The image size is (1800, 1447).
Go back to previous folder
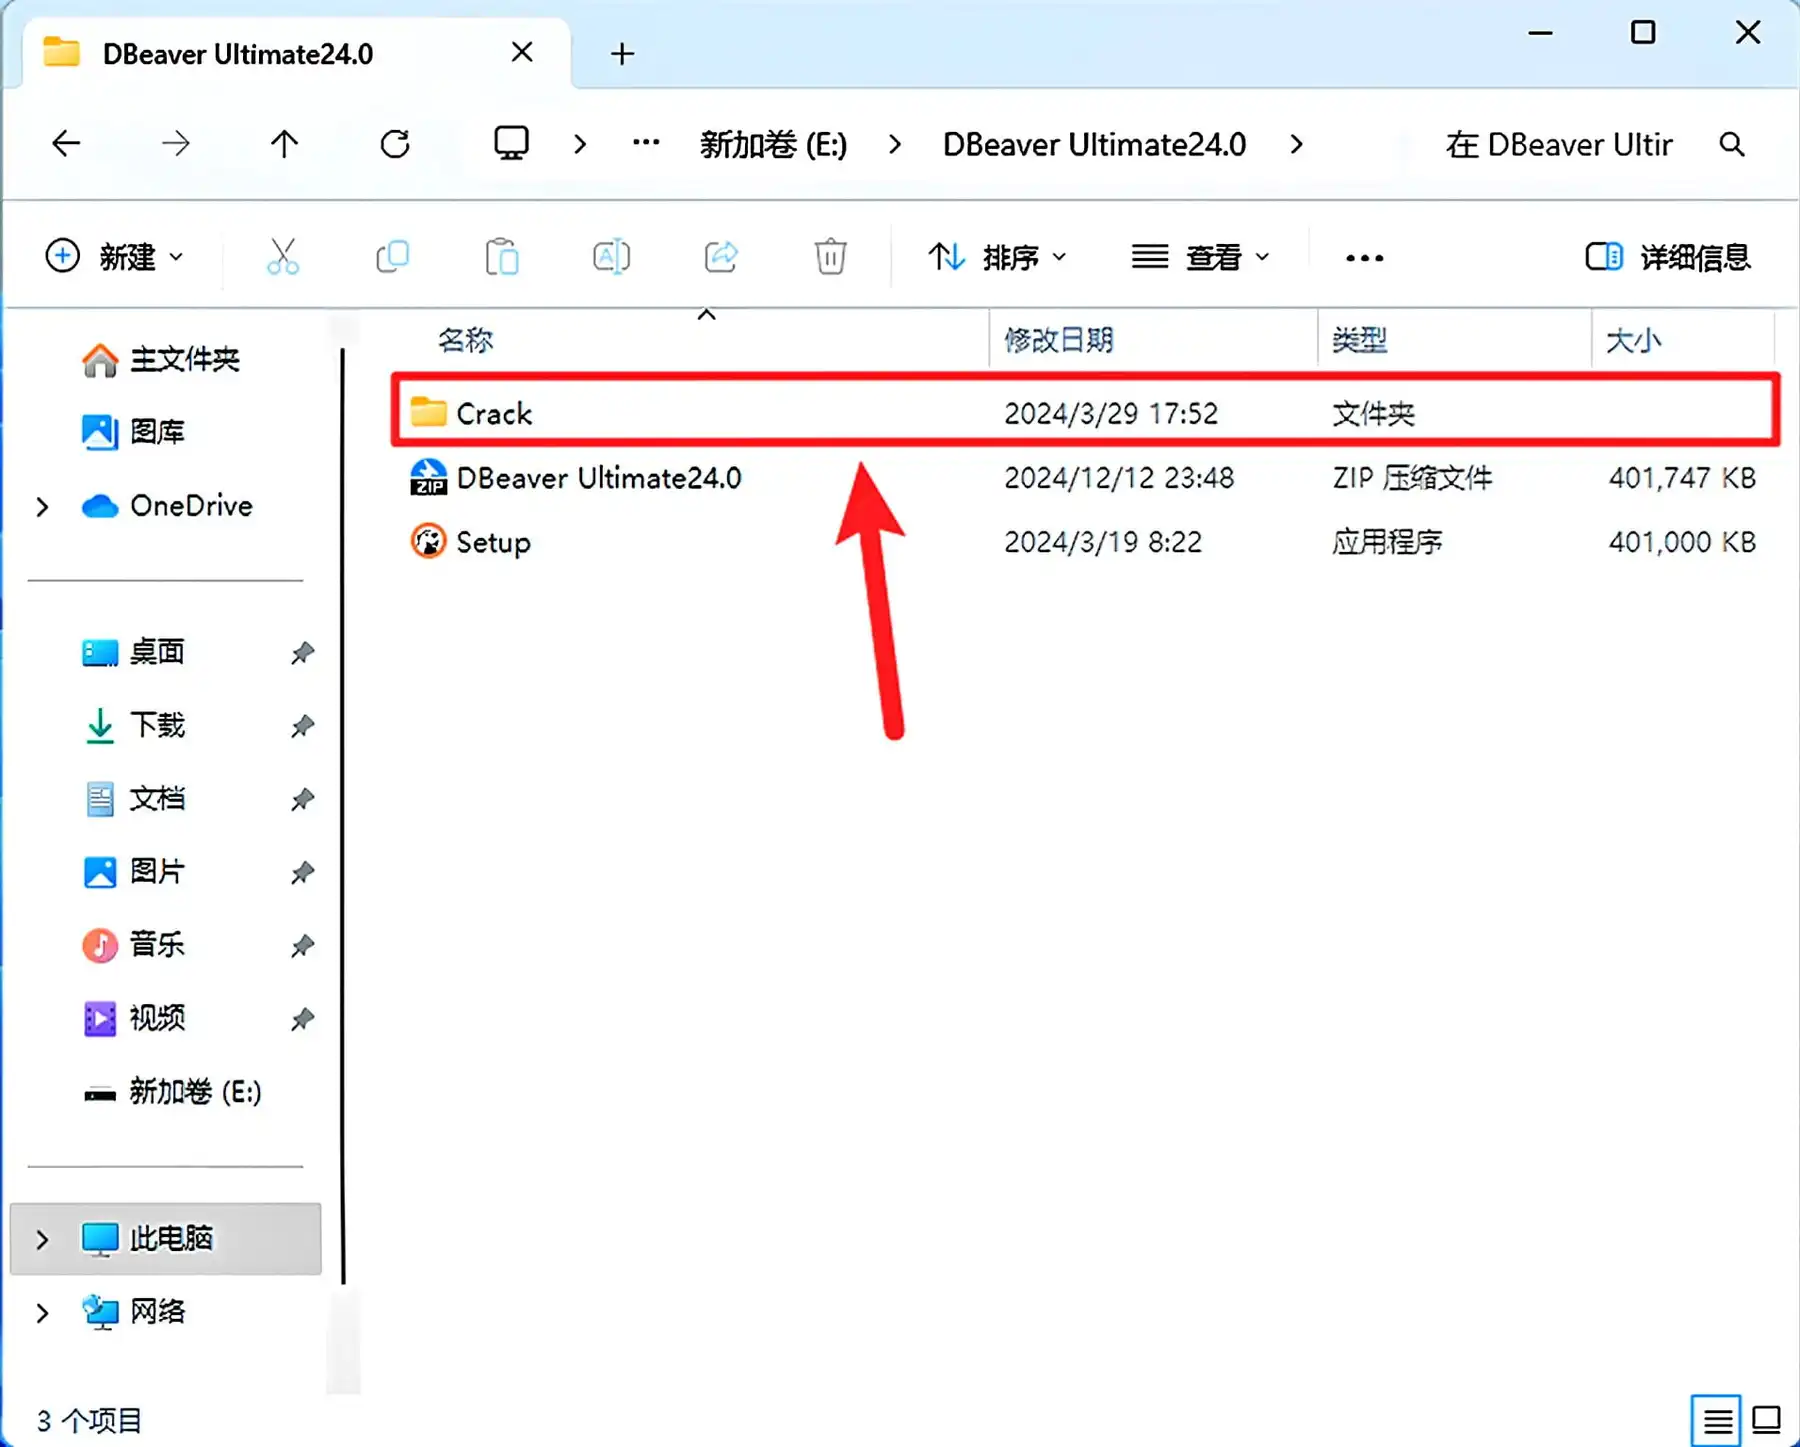coord(66,144)
